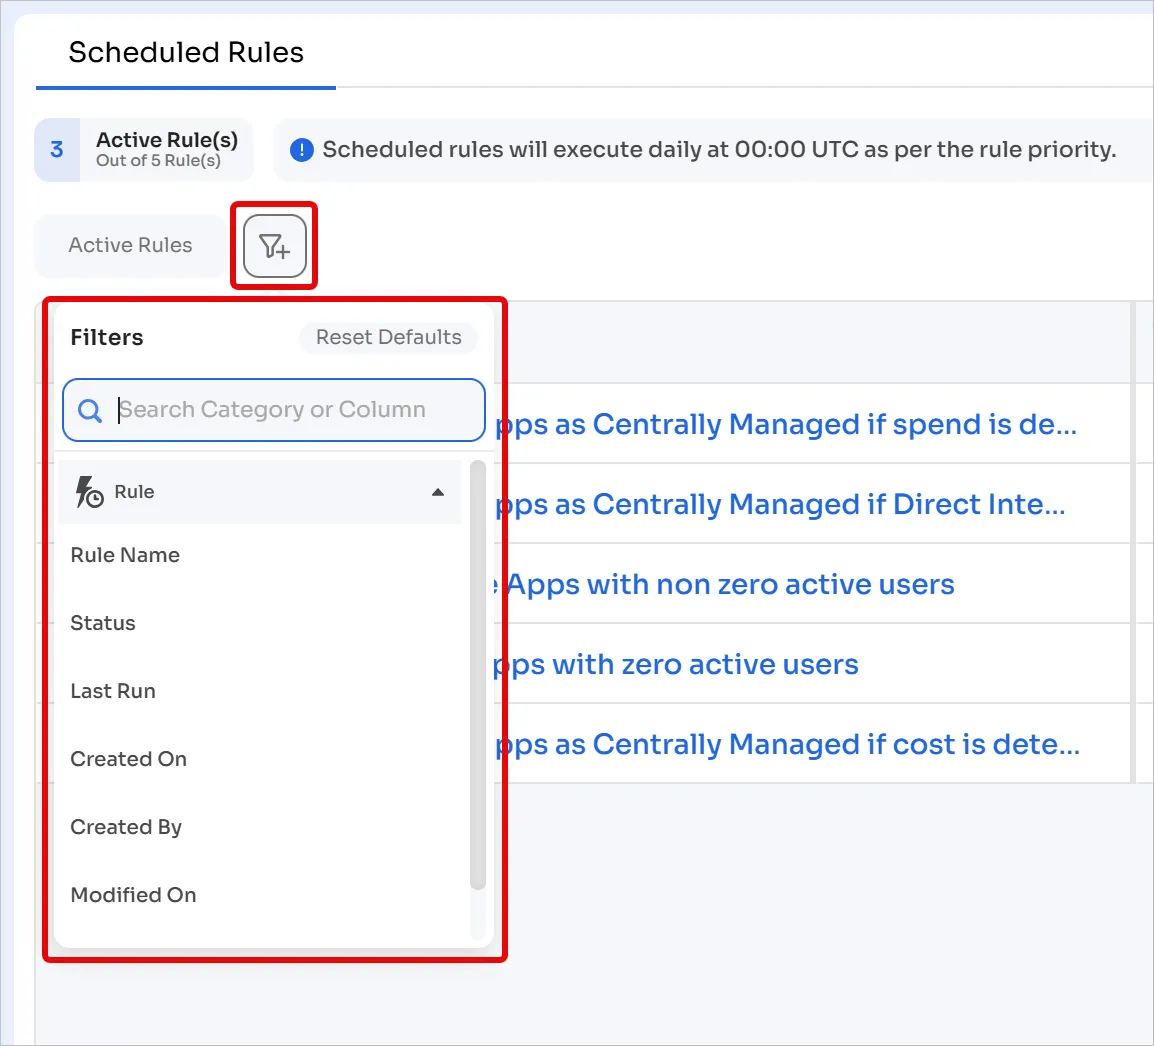
Task: Choose the Status filter option
Action: pyautogui.click(x=103, y=623)
